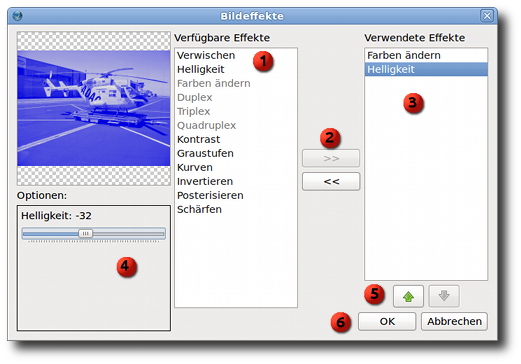Select Farben ändern in Verwendete Effekte
The width and height of the screenshot is (521, 364).
coord(426,55)
